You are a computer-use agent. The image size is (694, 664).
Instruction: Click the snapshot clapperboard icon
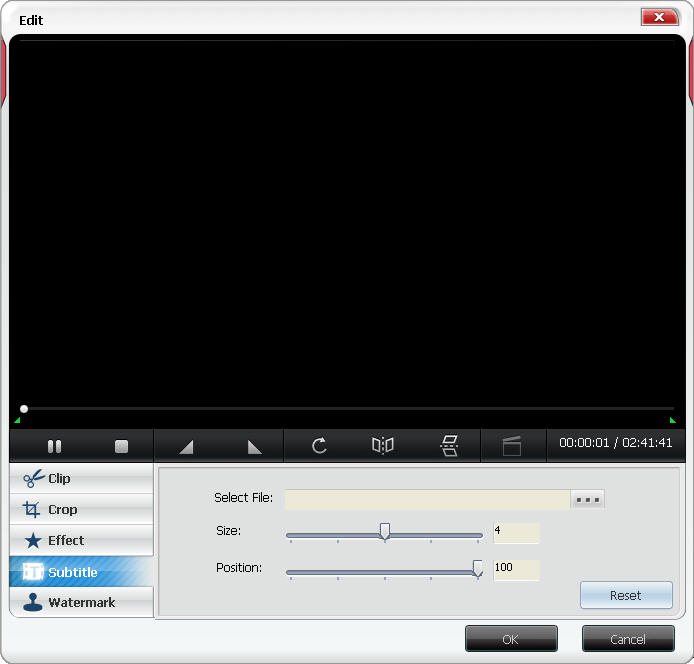(512, 446)
